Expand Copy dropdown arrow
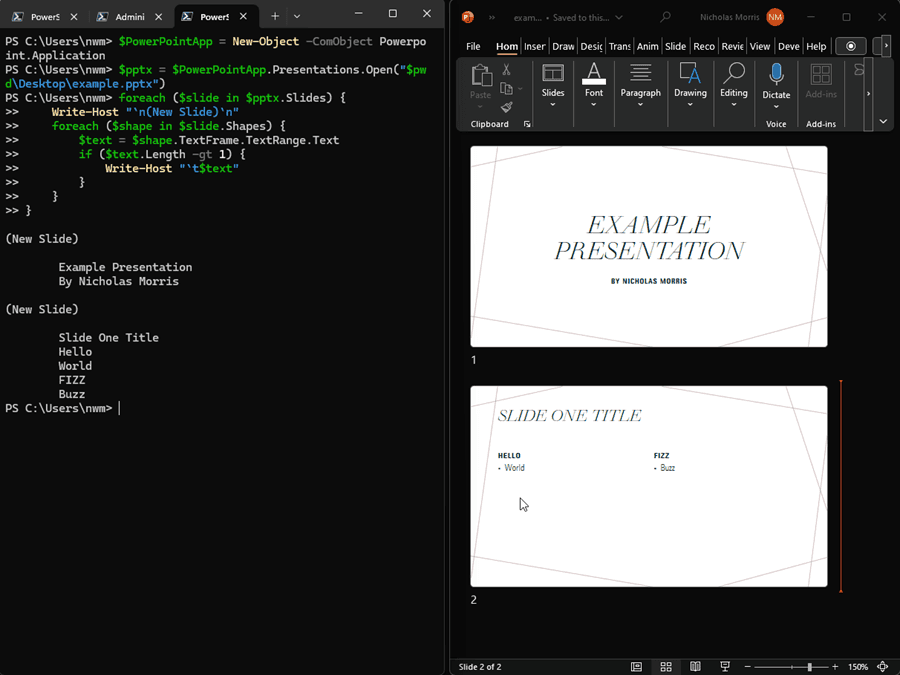 tap(520, 88)
